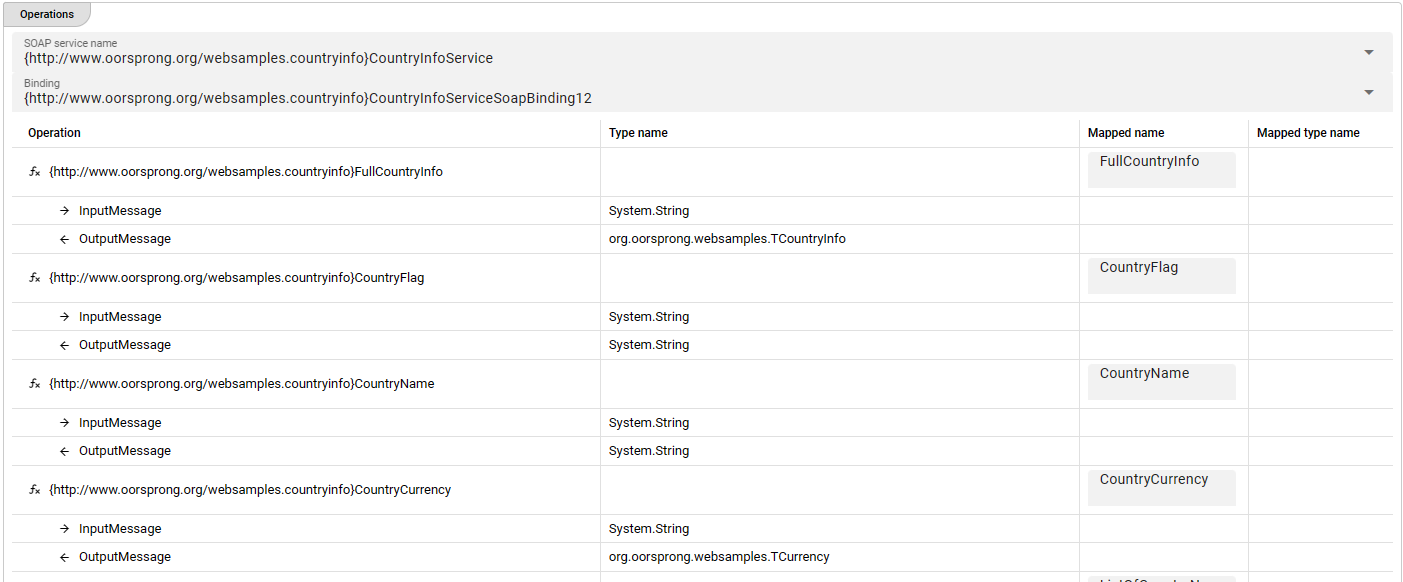Expand the Binding dropdown arrow
This screenshot has width=1403, height=582.
coord(1368,92)
